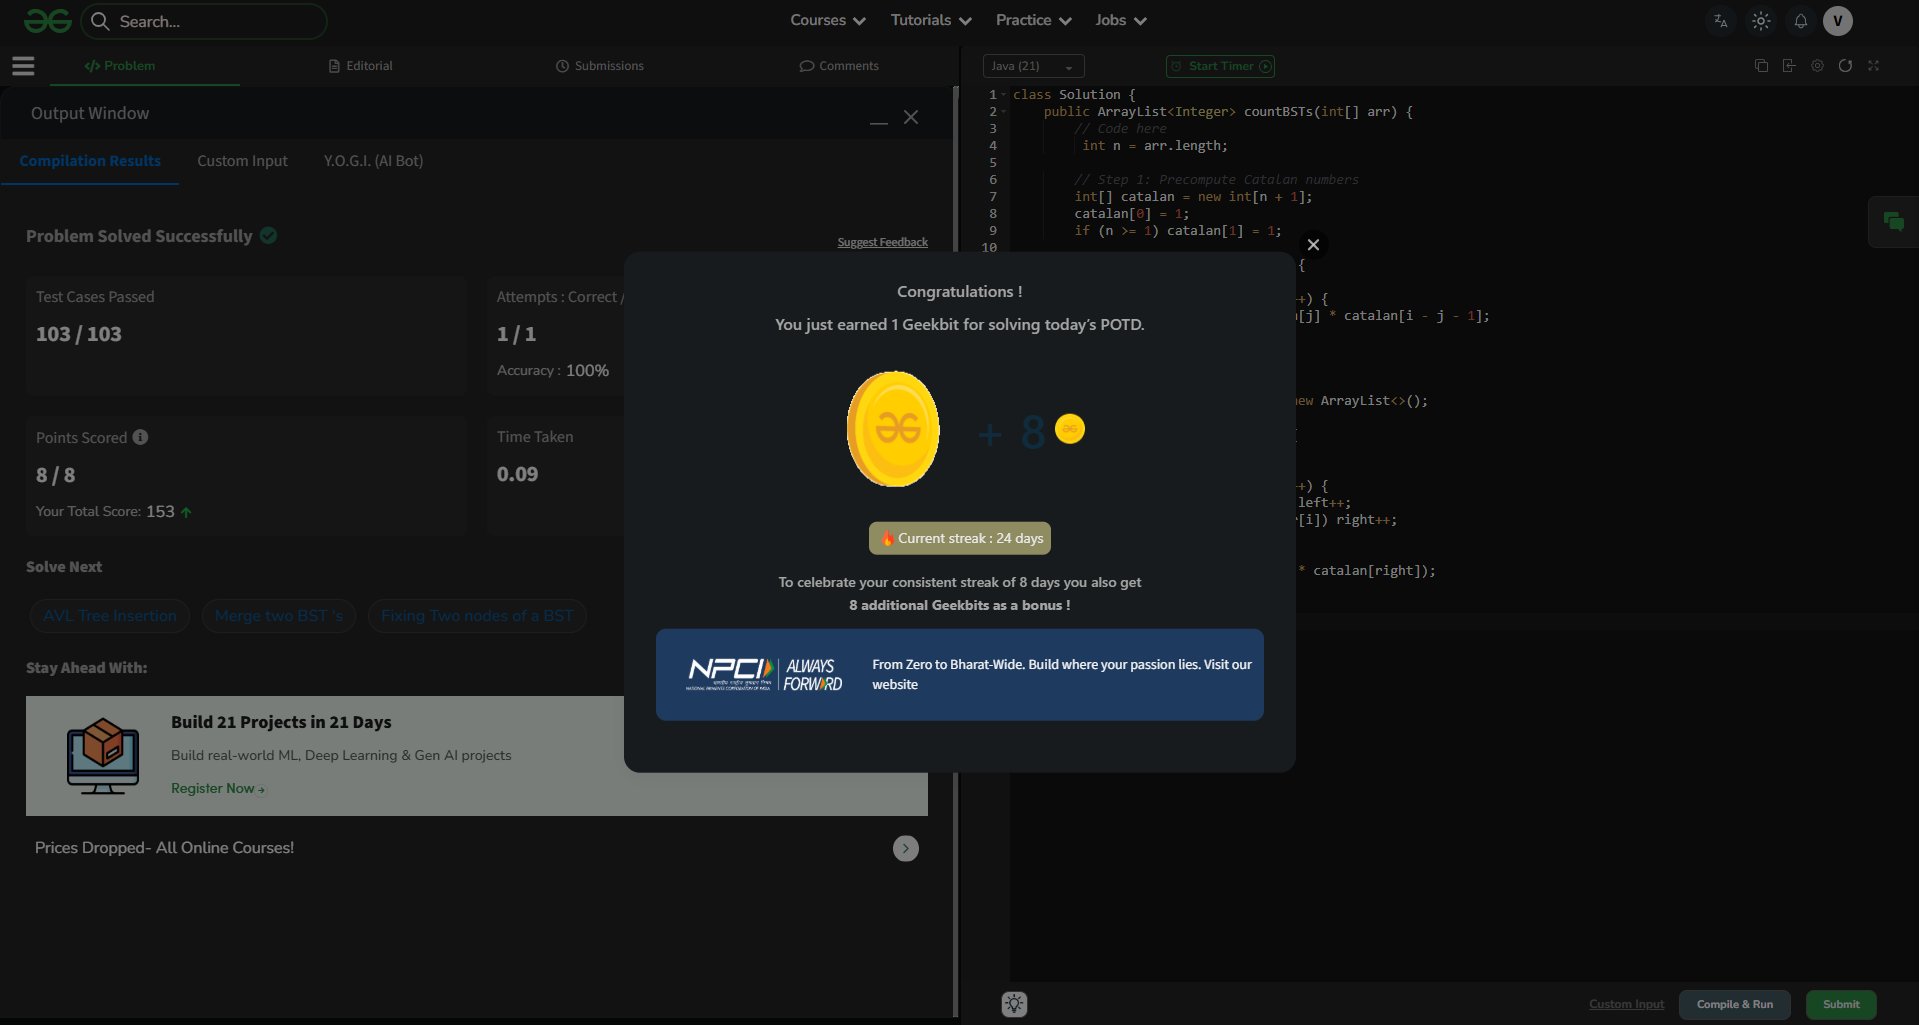This screenshot has width=1919, height=1025.
Task: Expand the Courses menu
Action: pyautogui.click(x=827, y=20)
